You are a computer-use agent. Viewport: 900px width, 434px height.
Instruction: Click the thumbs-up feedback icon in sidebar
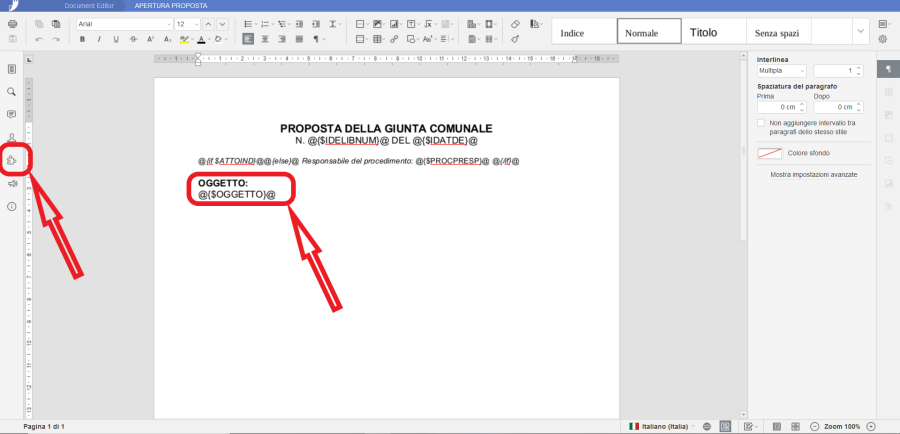13,160
